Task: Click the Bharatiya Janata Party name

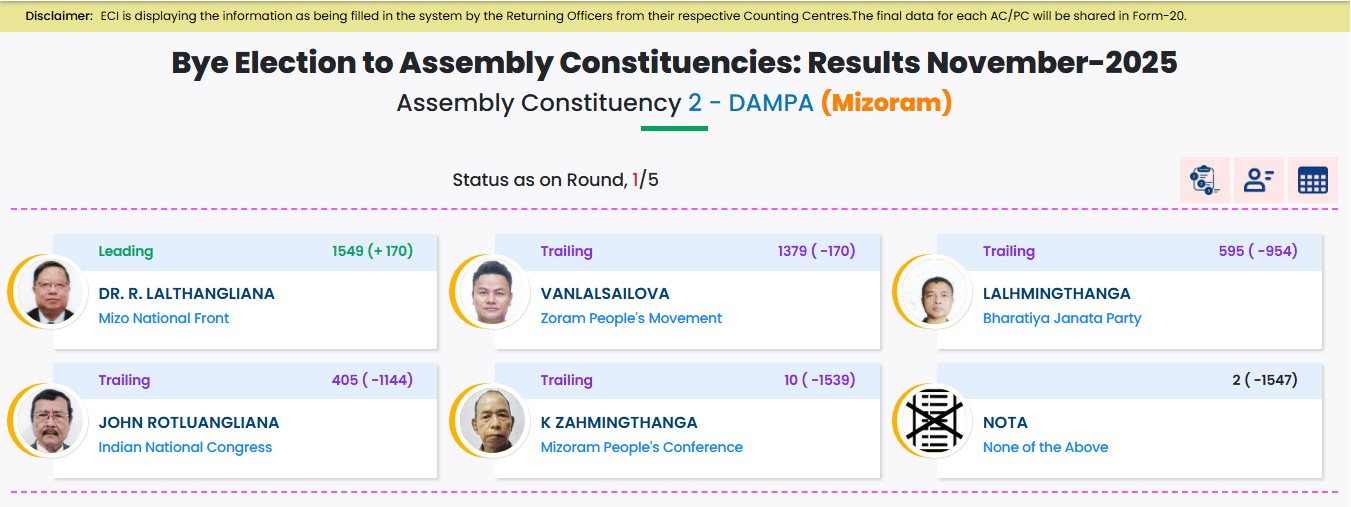Action: pos(1062,318)
